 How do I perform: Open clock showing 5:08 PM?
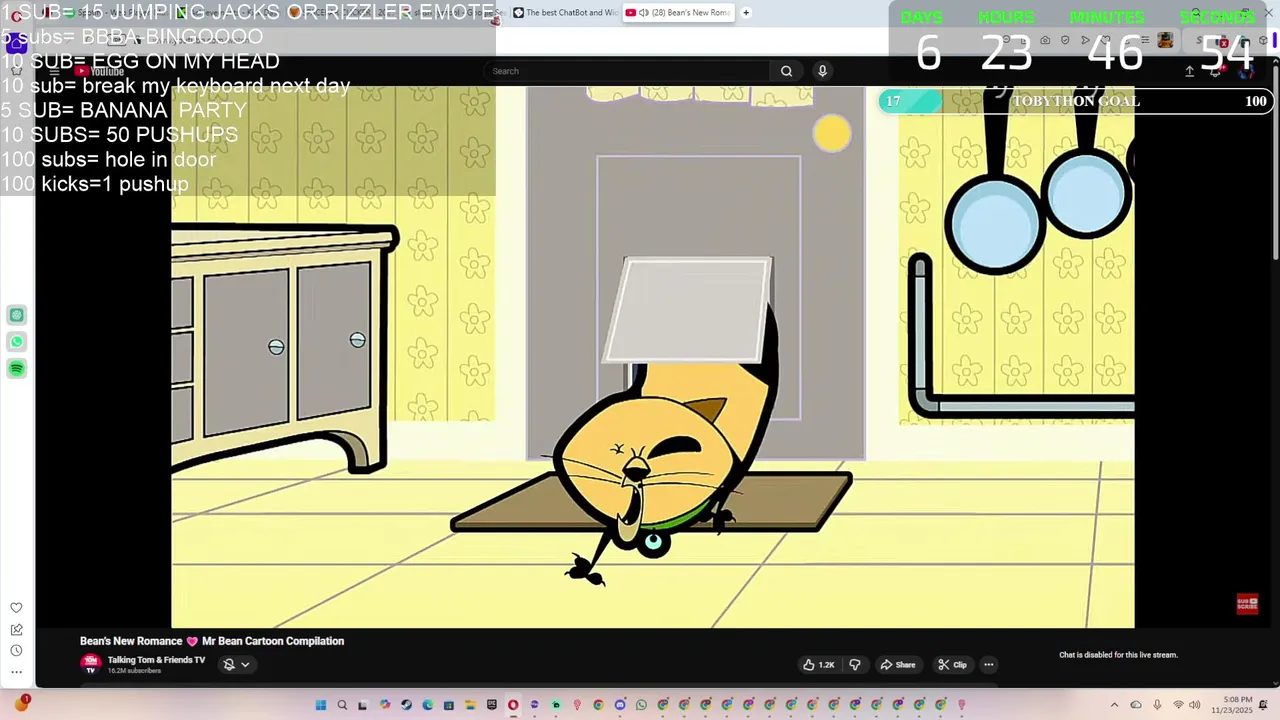(1231, 705)
